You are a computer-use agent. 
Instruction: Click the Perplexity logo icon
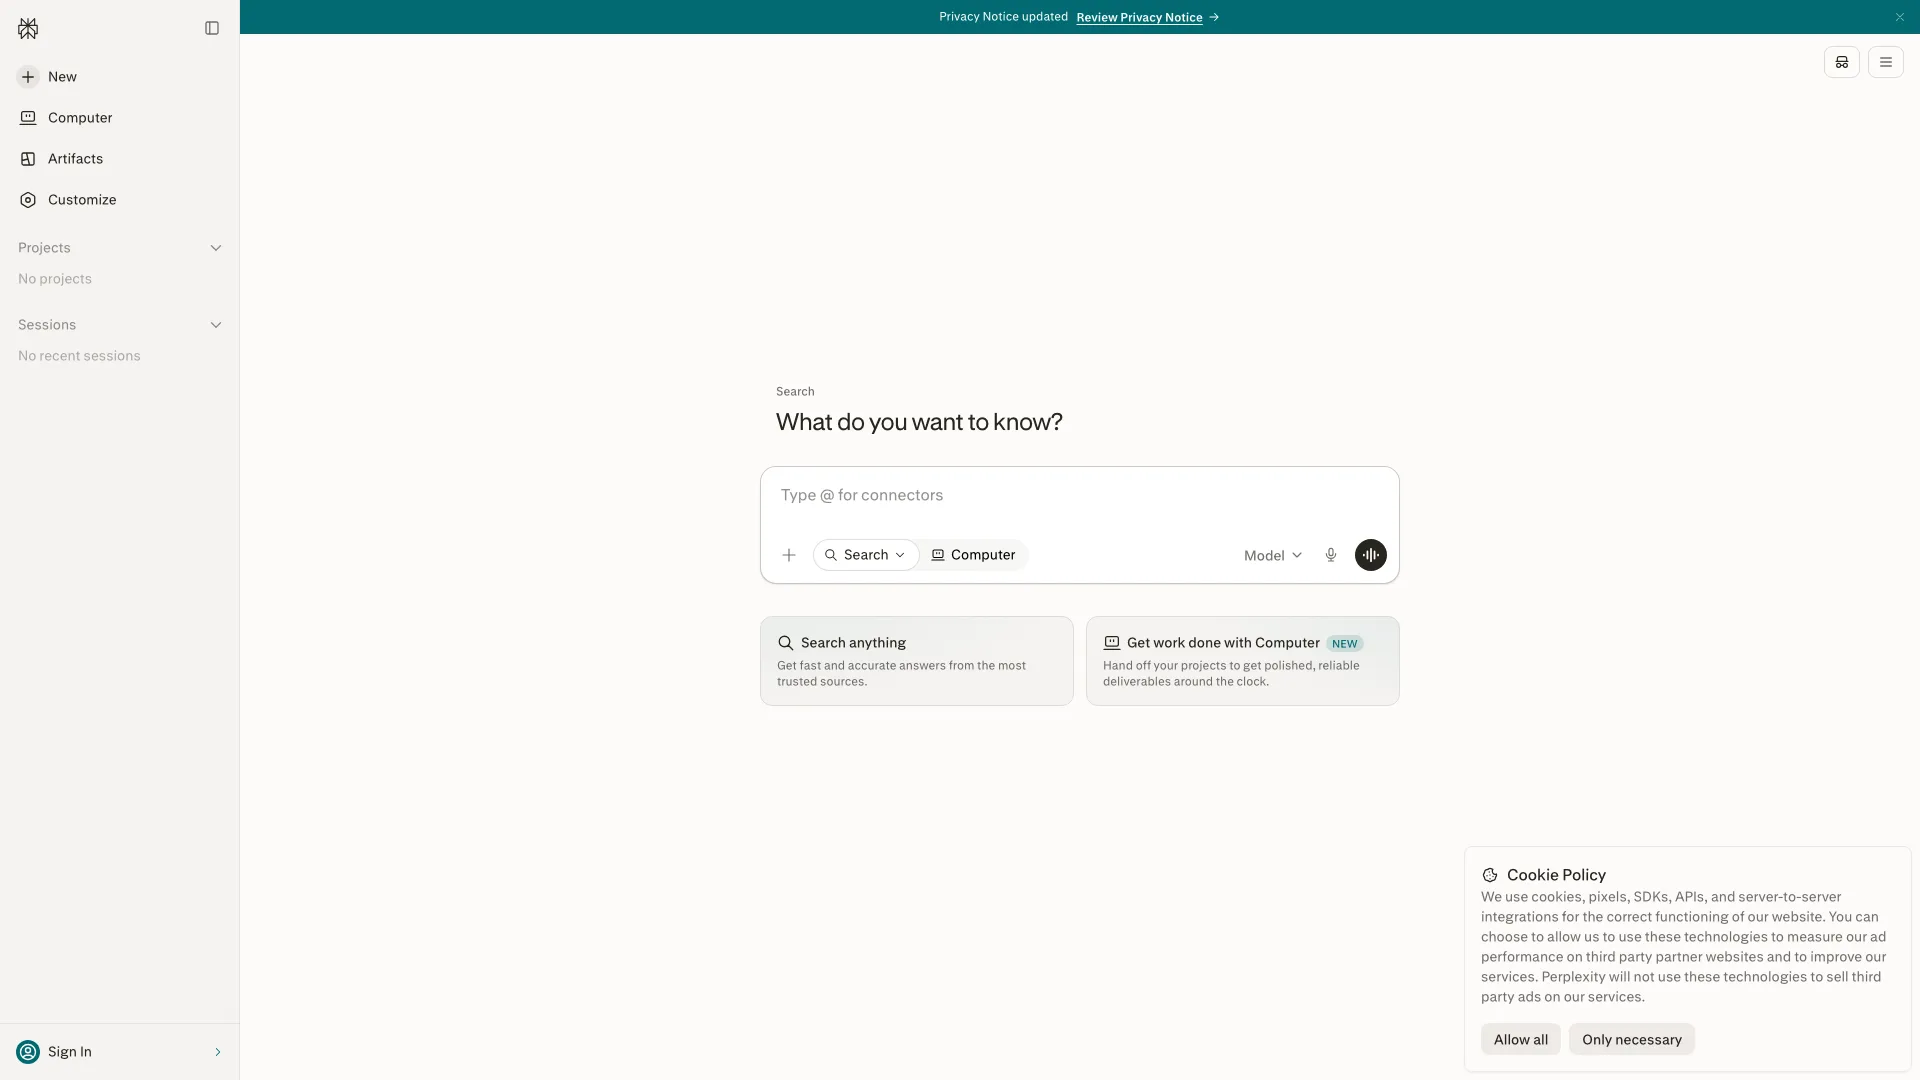(x=28, y=29)
